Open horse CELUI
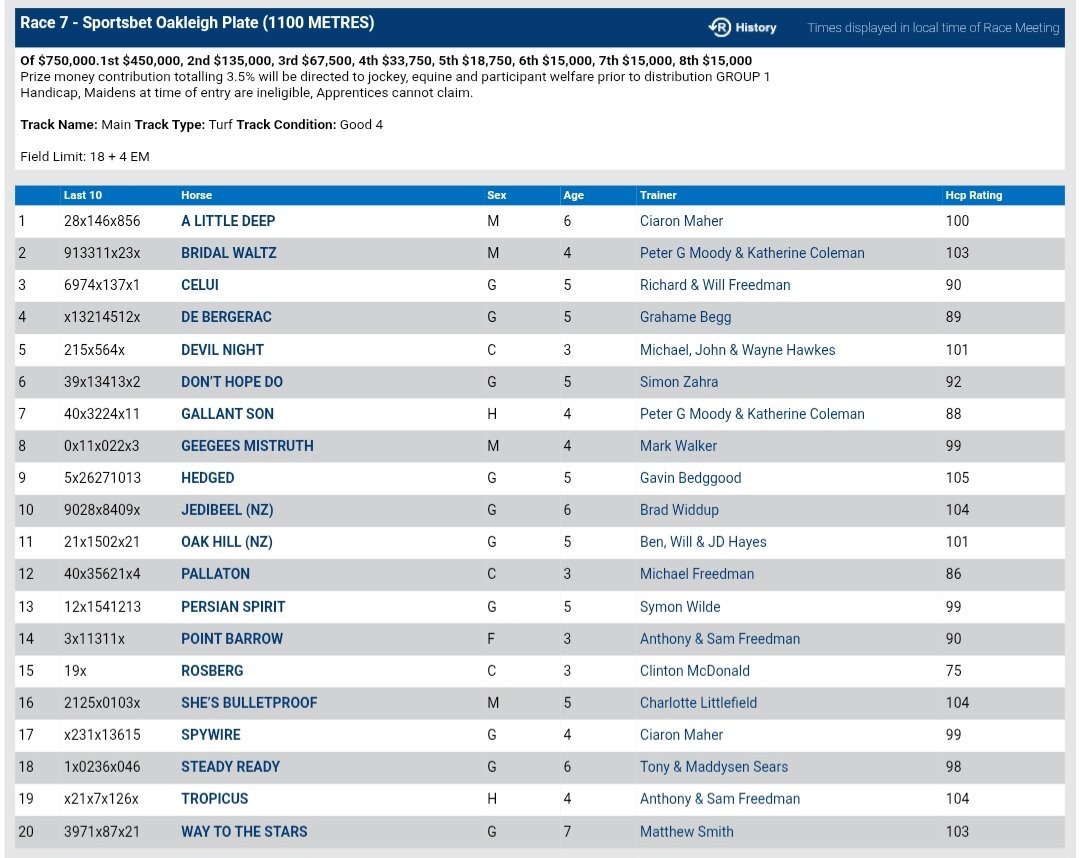The width and height of the screenshot is (1080, 858). pos(200,285)
